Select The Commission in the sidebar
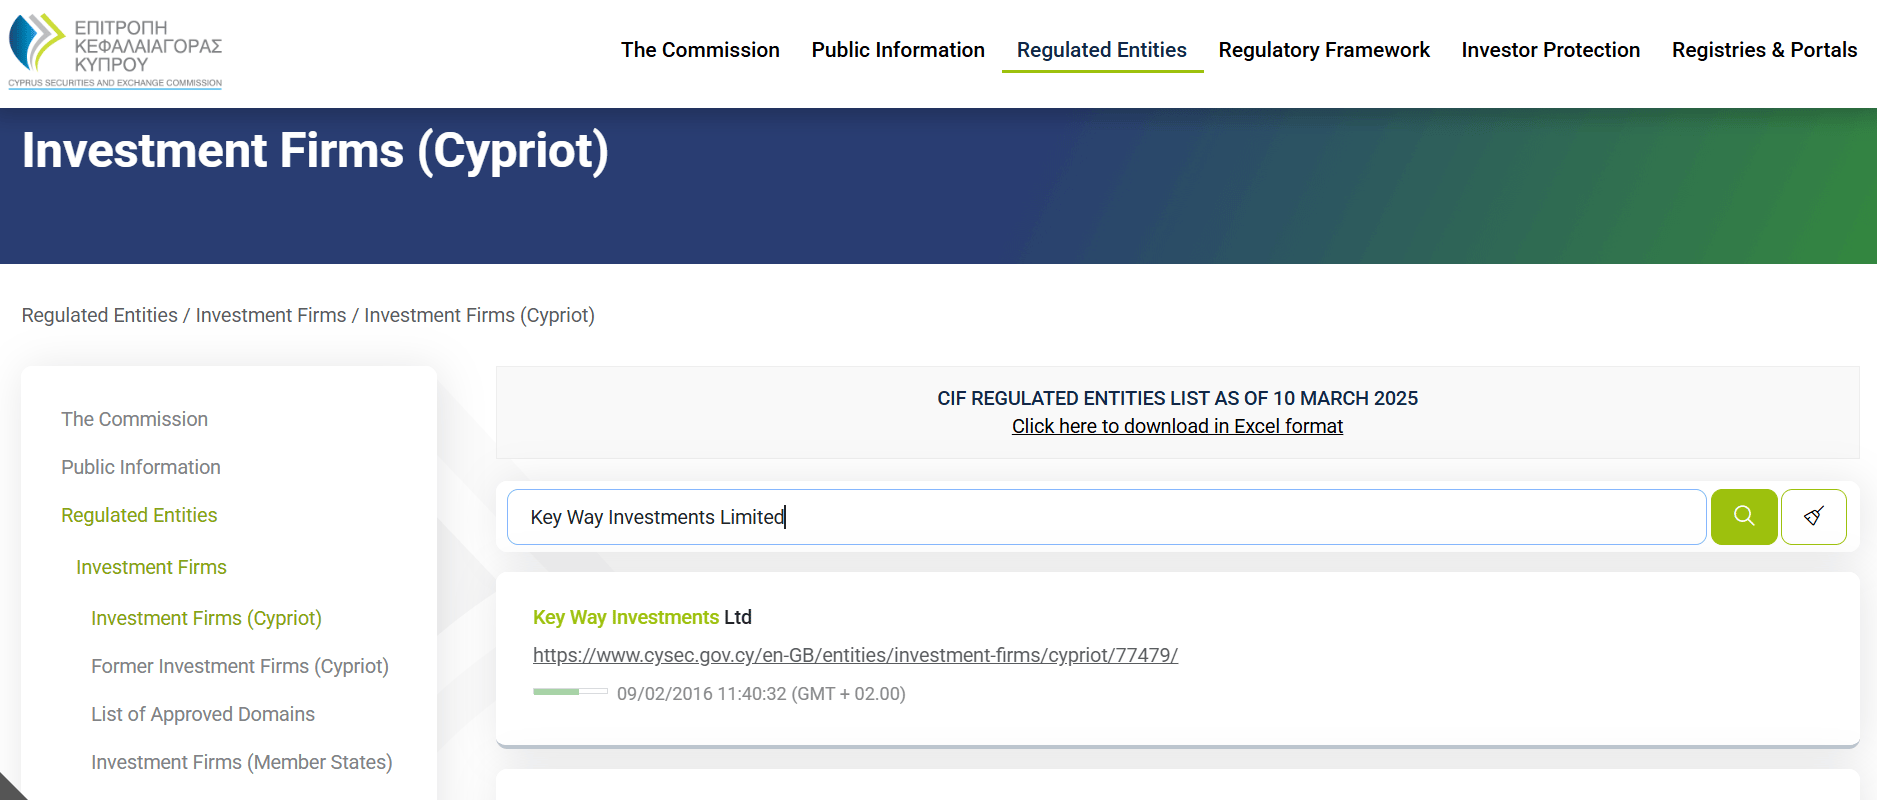Viewport: 1877px width, 800px height. 135,419
